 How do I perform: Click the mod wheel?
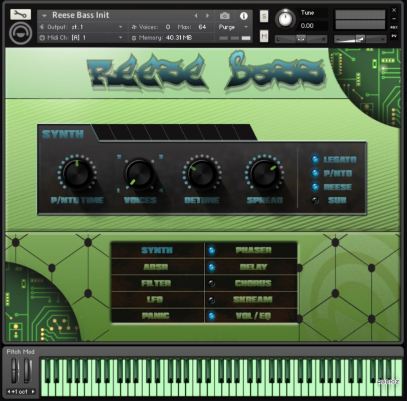pos(27,371)
